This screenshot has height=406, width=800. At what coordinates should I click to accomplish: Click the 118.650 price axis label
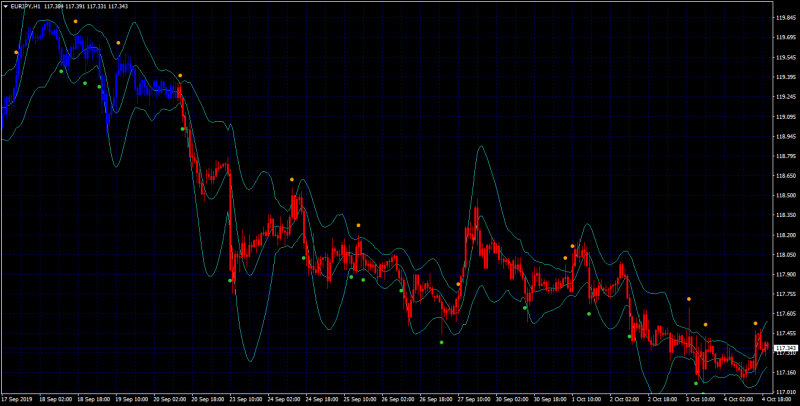[785, 176]
